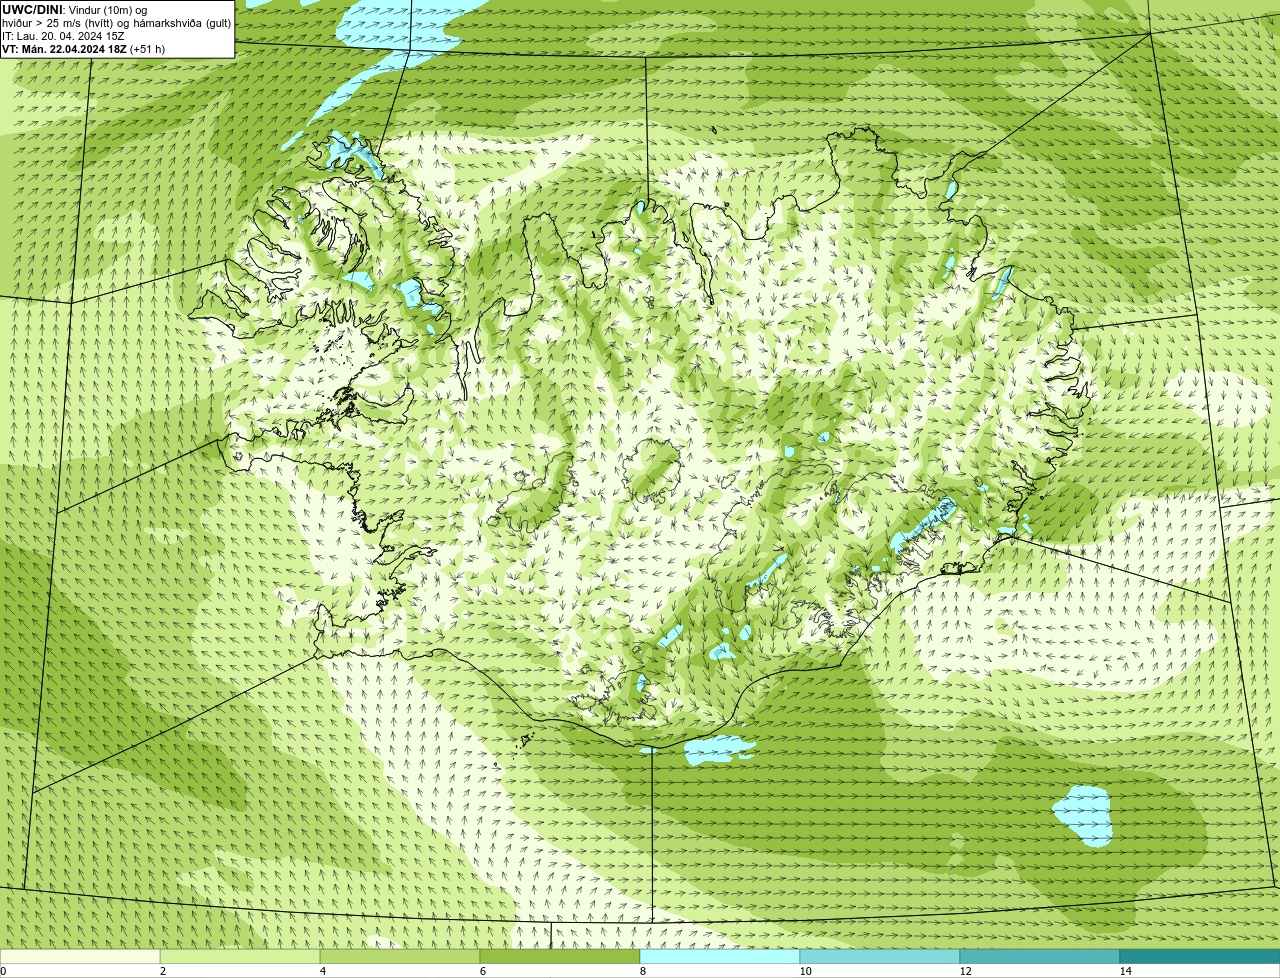This screenshot has width=1280, height=978.
Task: Click the 'IT: Lau. 20. 04. 2024 15Z' line
Action: (63, 36)
